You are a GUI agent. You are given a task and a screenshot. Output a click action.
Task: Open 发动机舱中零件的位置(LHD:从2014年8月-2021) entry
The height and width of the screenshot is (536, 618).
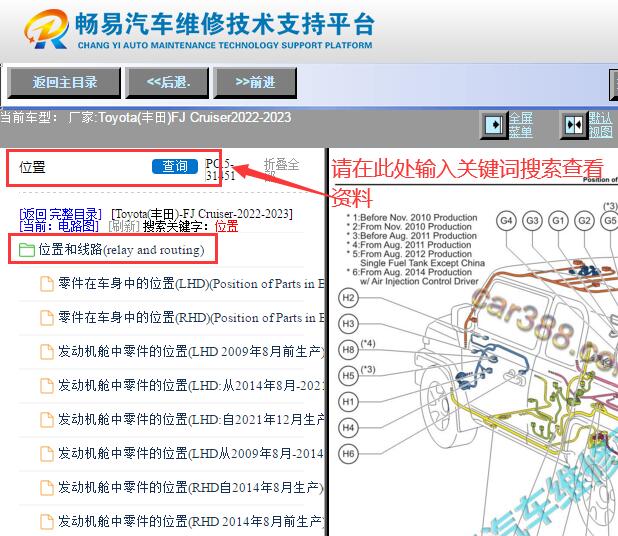tap(192, 385)
